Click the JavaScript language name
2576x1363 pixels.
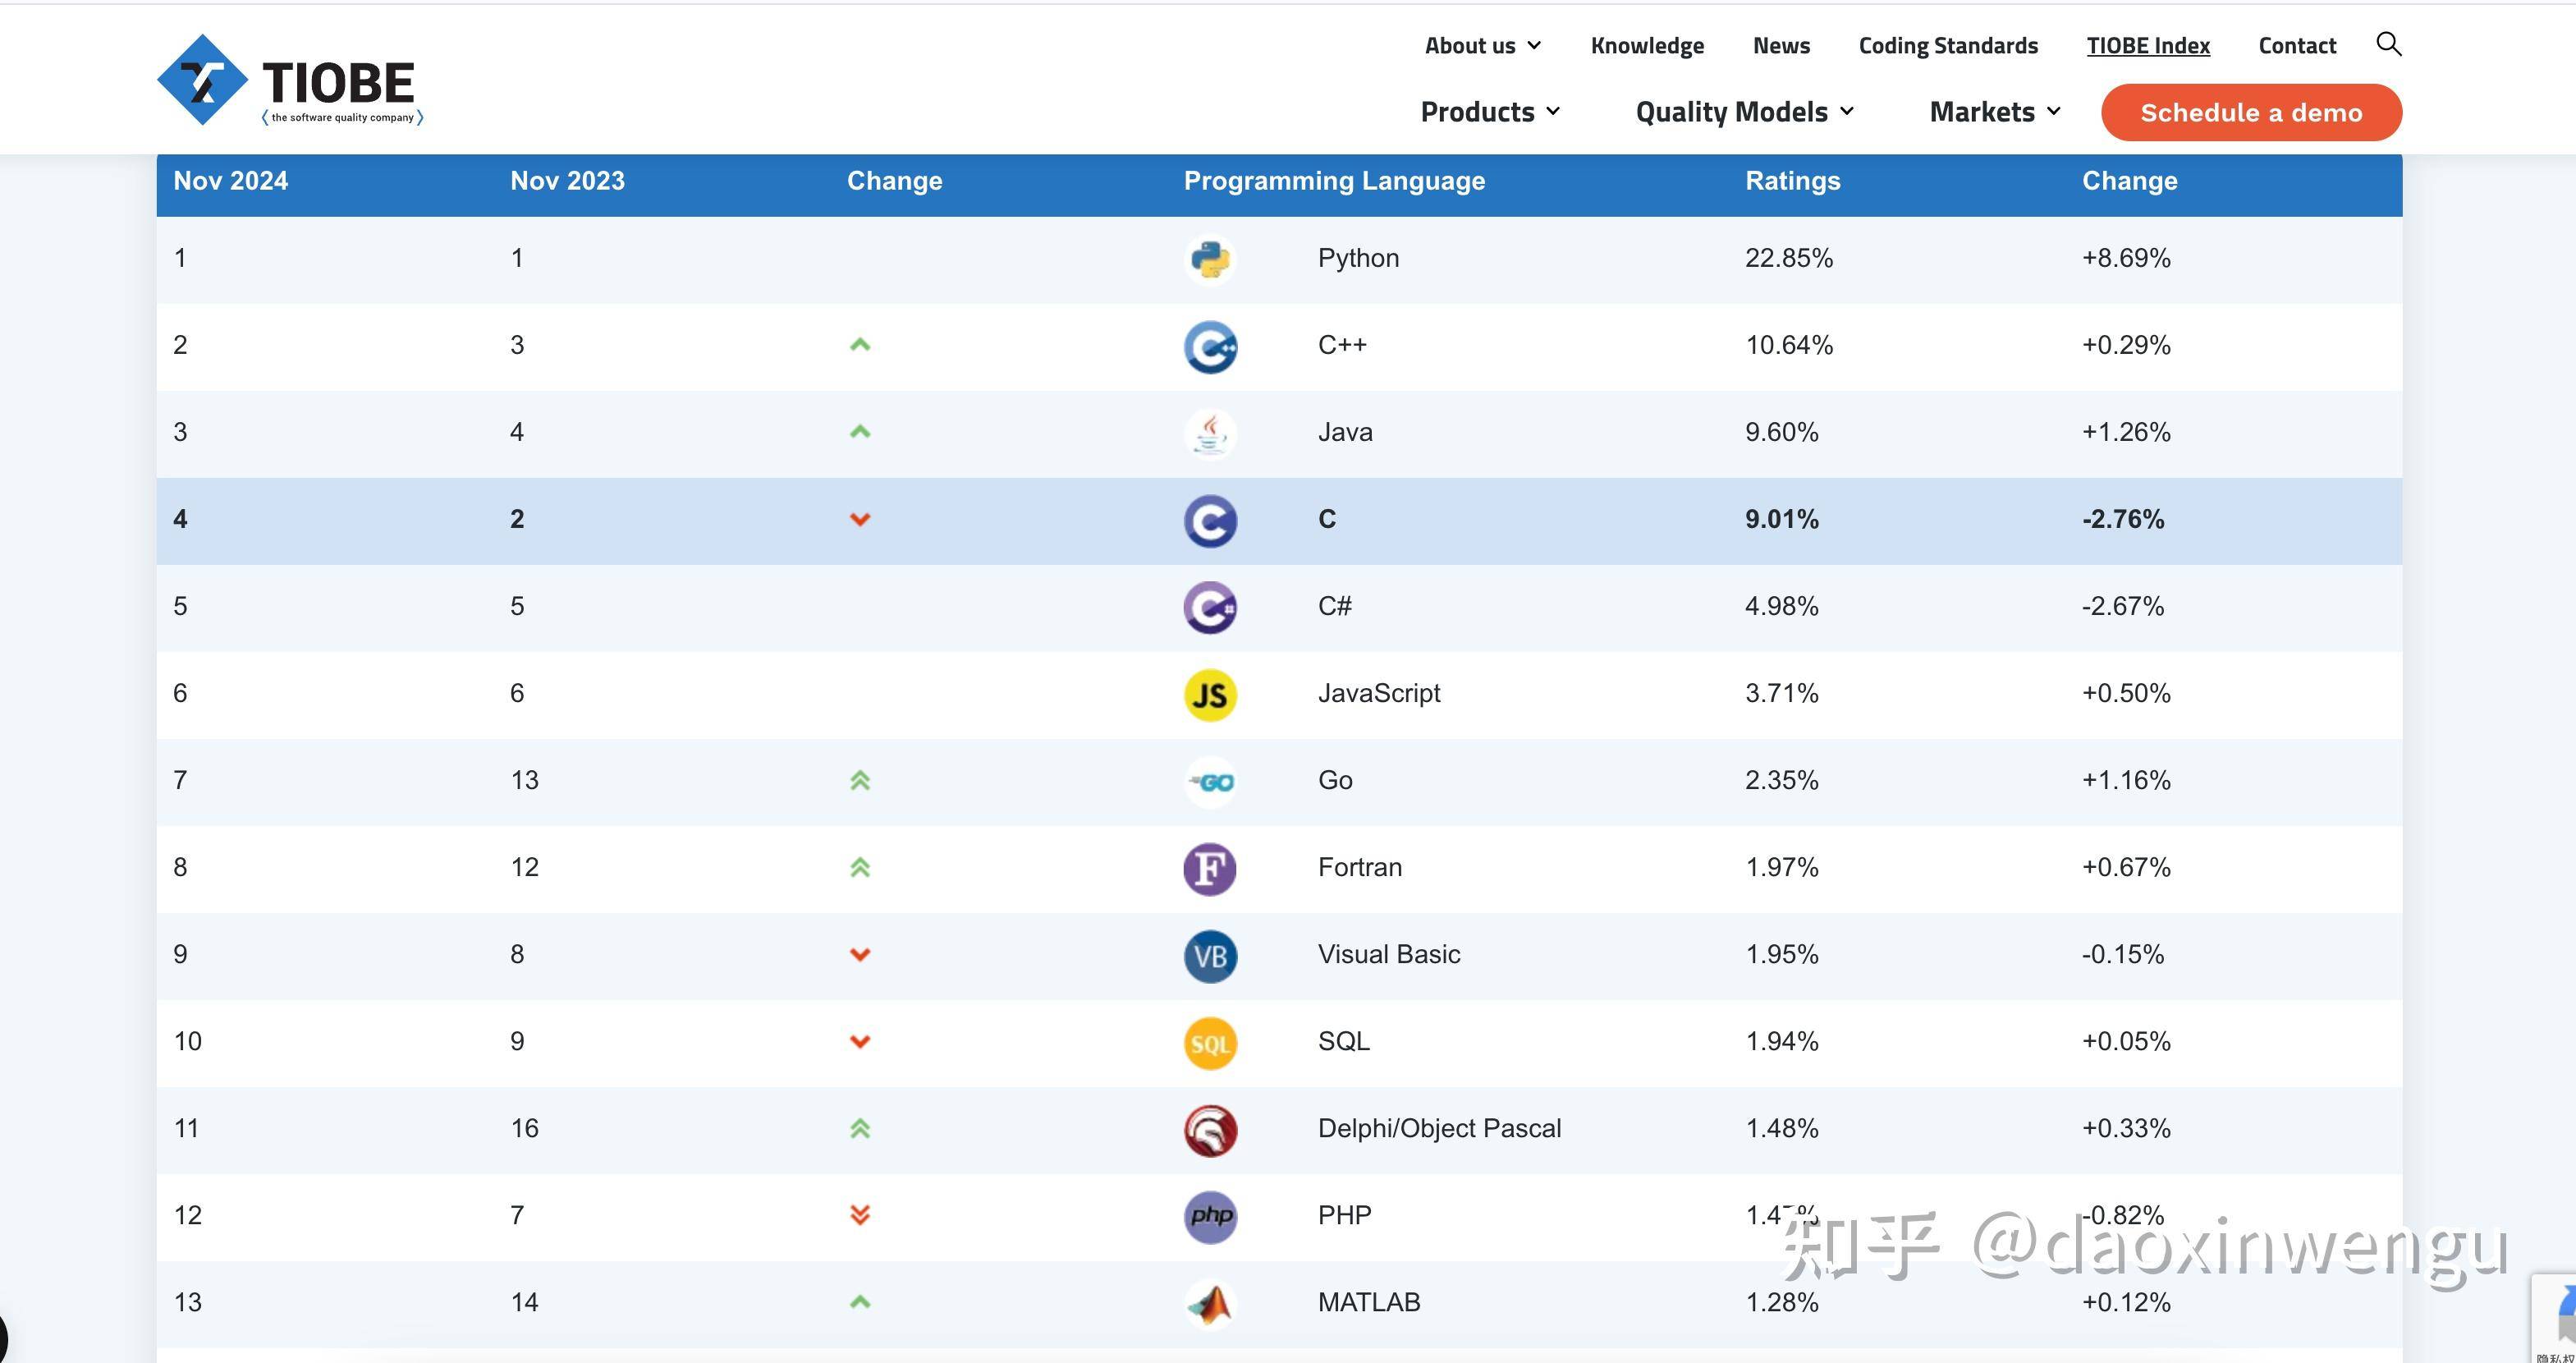tap(1378, 693)
